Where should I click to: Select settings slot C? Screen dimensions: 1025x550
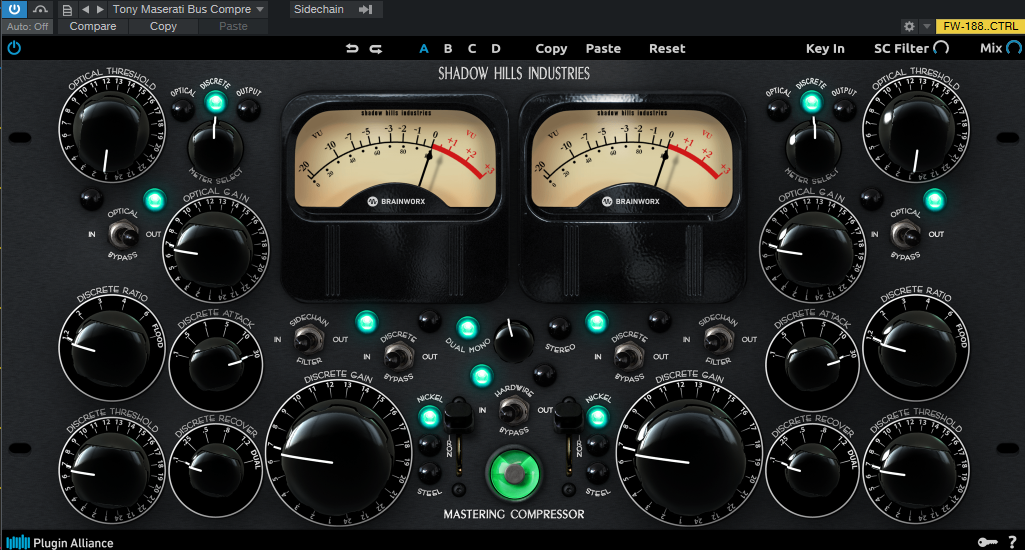tap(472, 48)
